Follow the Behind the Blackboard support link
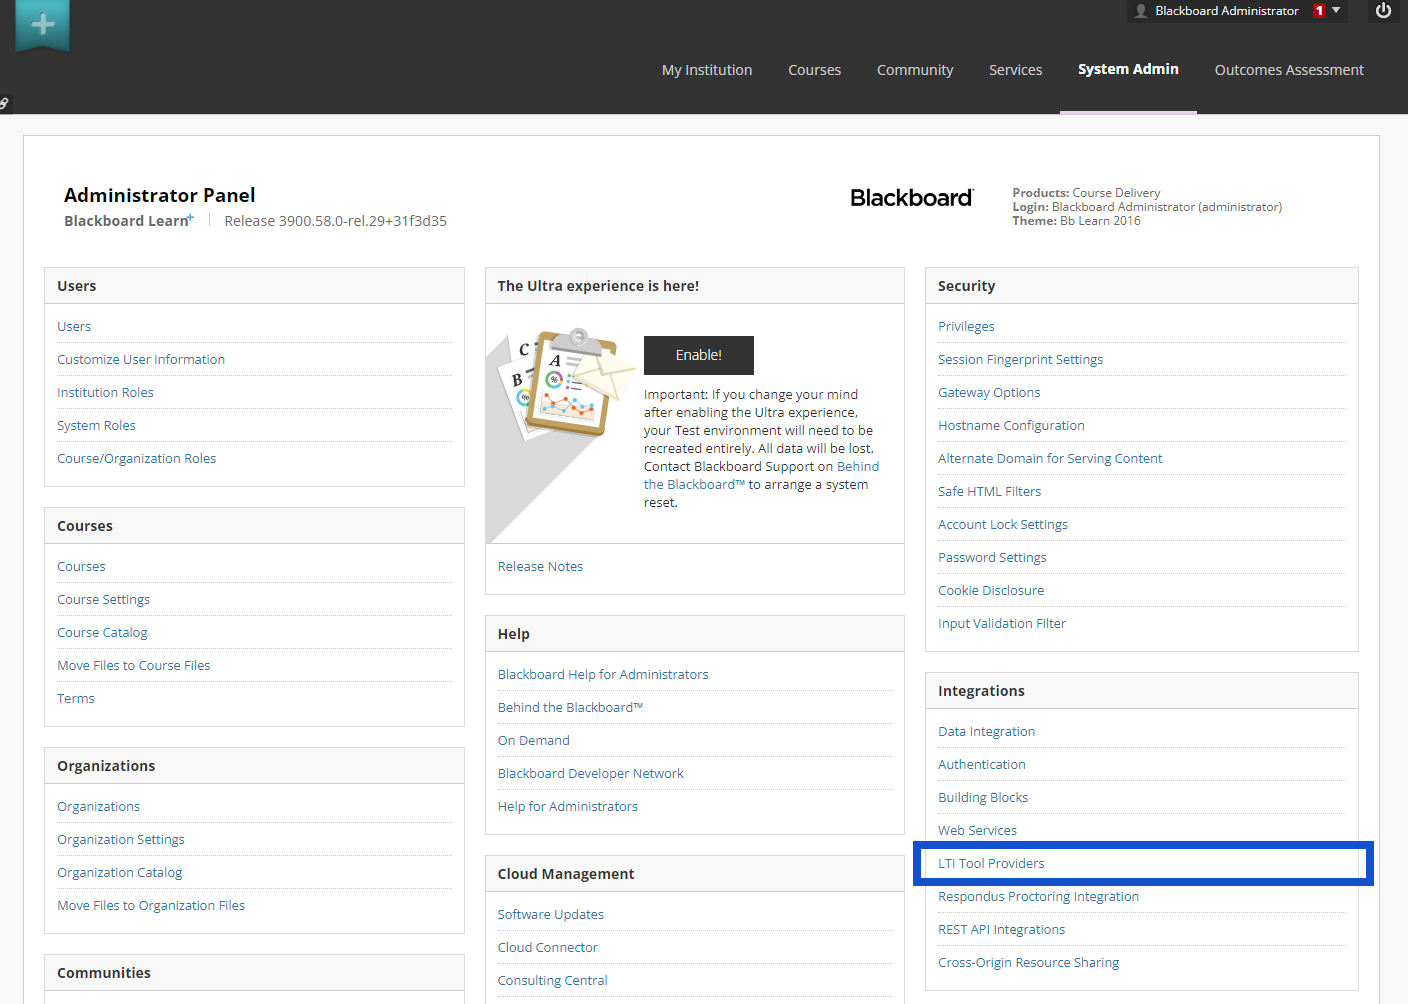The height and width of the screenshot is (1004, 1408). point(858,467)
